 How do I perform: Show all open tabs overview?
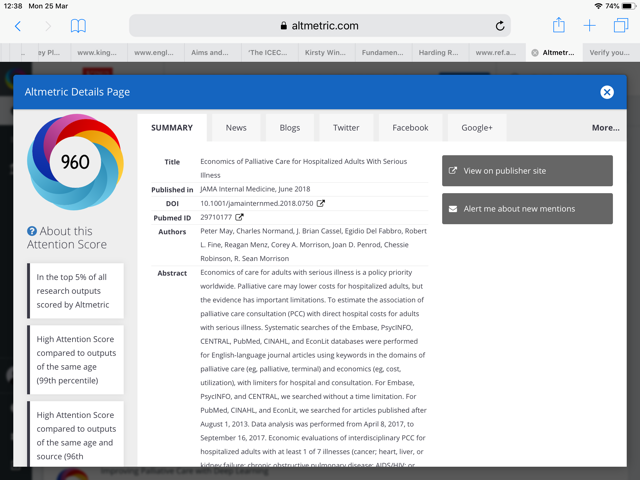(x=621, y=26)
